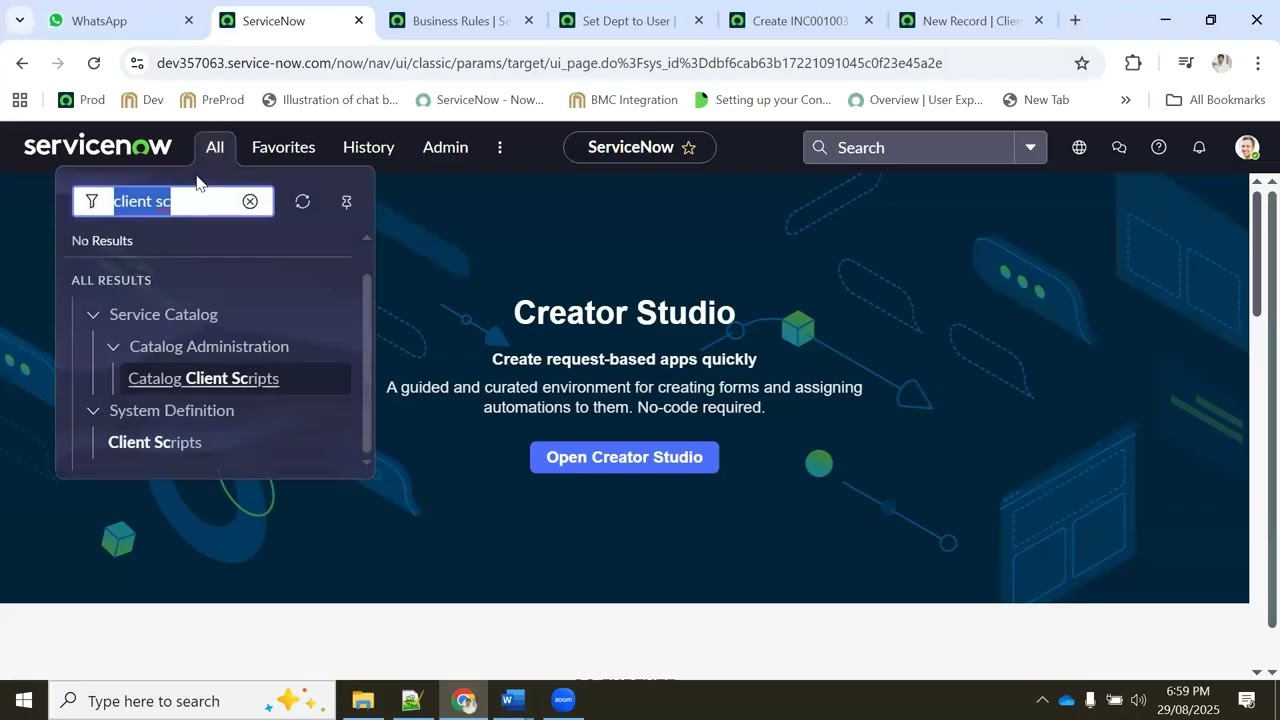This screenshot has width=1280, height=720.
Task: Pin the All menu panel
Action: tap(347, 202)
